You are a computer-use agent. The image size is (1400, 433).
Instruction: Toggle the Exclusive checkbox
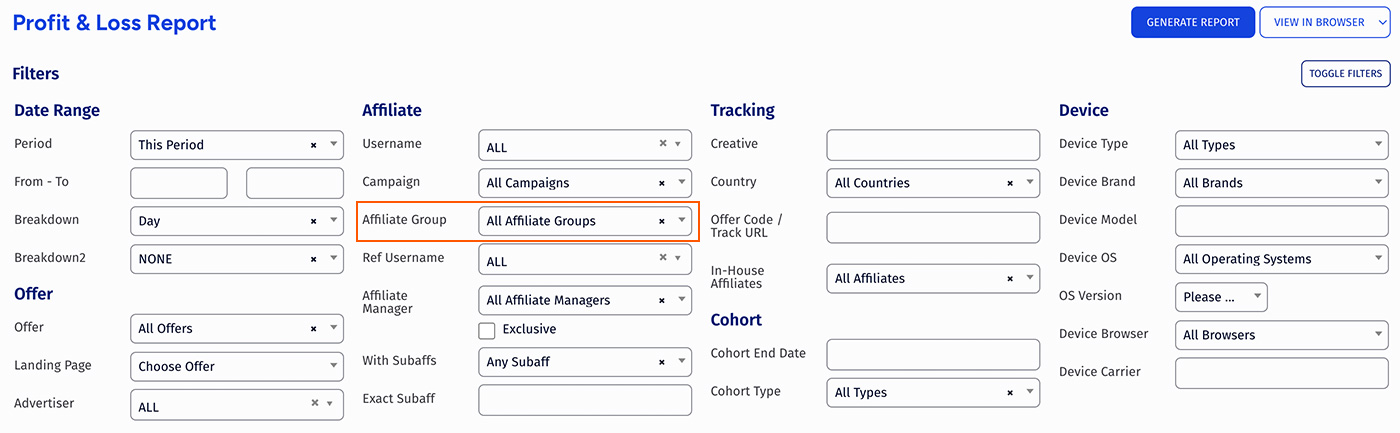point(487,330)
